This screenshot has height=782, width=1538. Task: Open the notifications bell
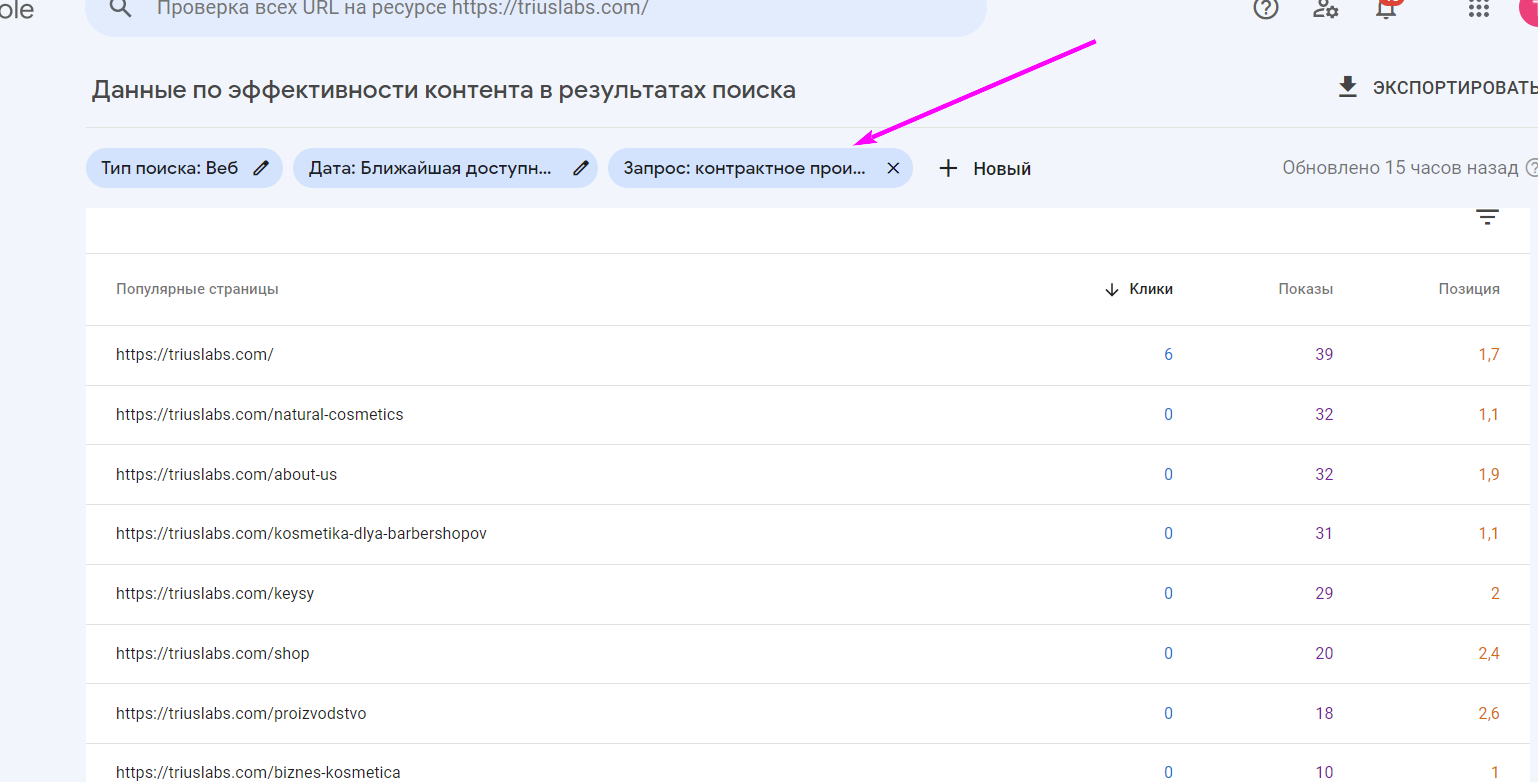[1386, 8]
